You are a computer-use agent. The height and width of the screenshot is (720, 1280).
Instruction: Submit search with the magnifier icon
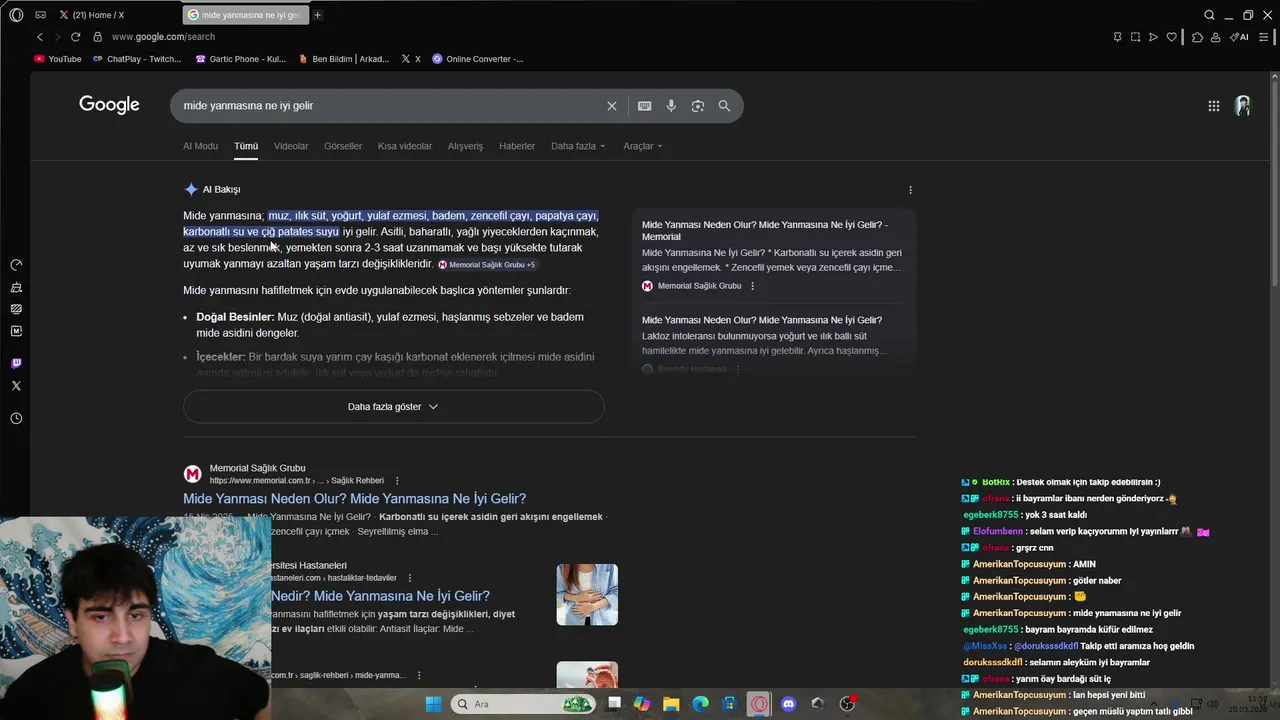coord(724,106)
